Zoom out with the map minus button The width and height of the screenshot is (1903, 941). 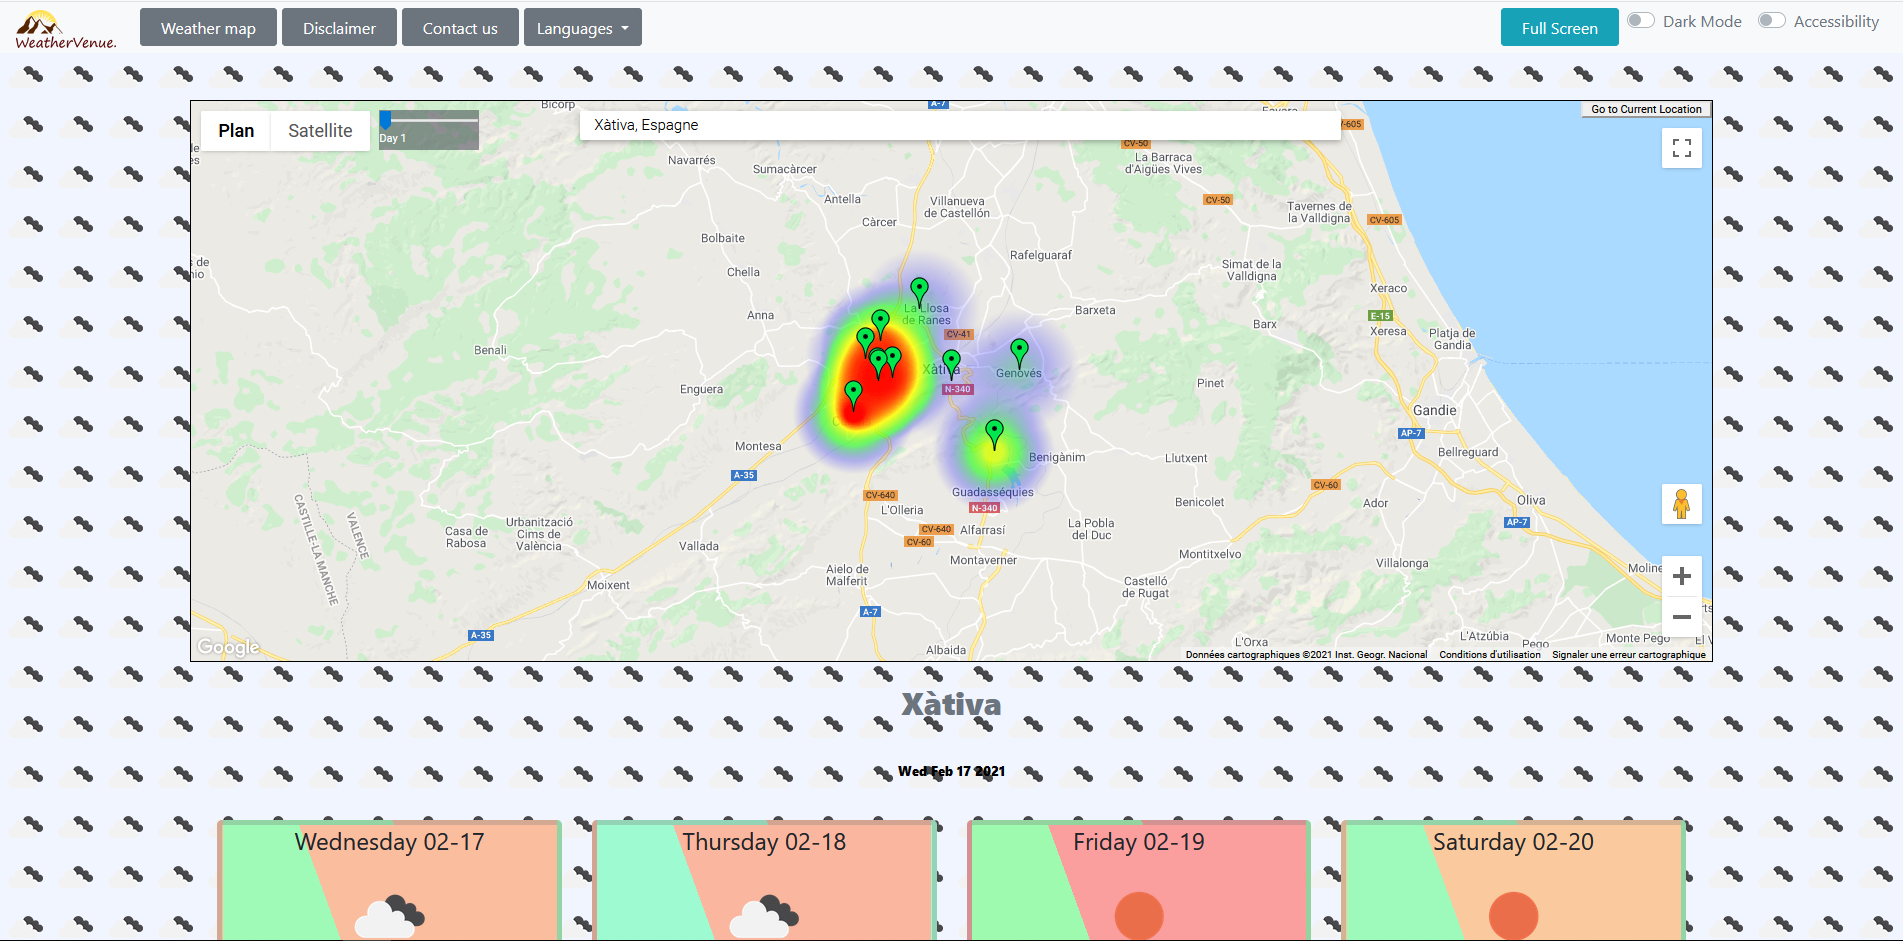pyautogui.click(x=1682, y=617)
